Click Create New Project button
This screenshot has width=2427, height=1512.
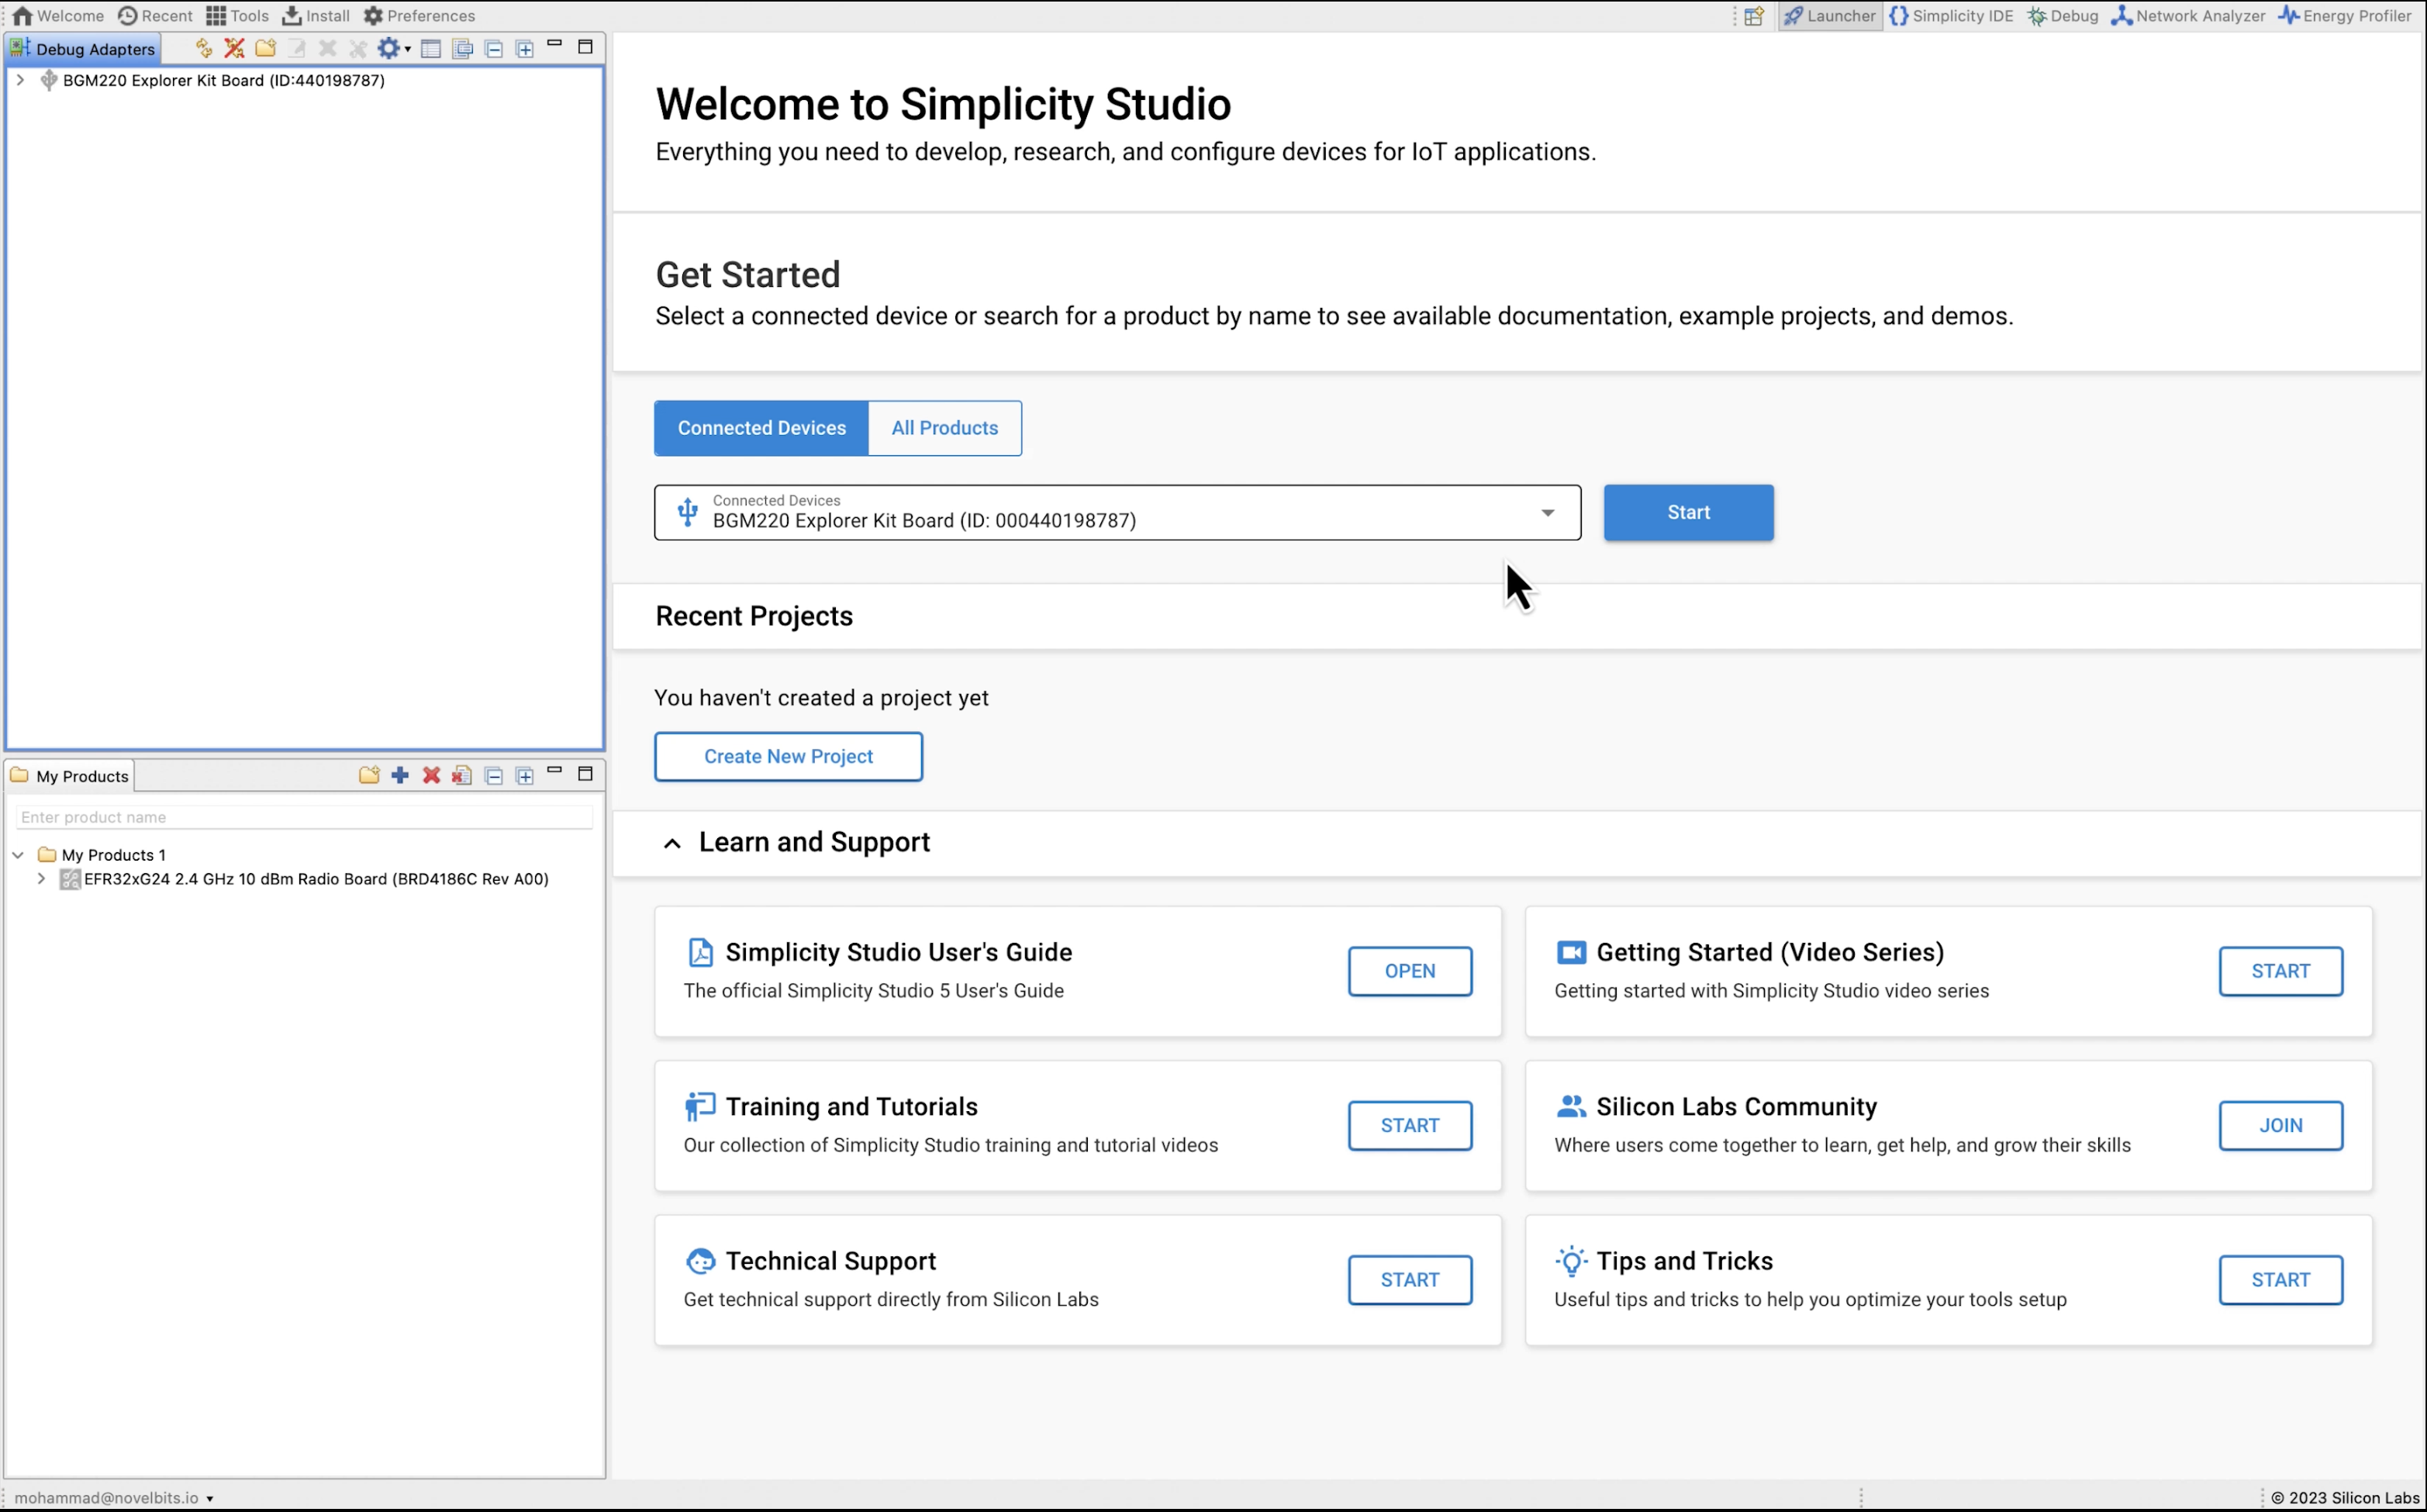pos(788,757)
